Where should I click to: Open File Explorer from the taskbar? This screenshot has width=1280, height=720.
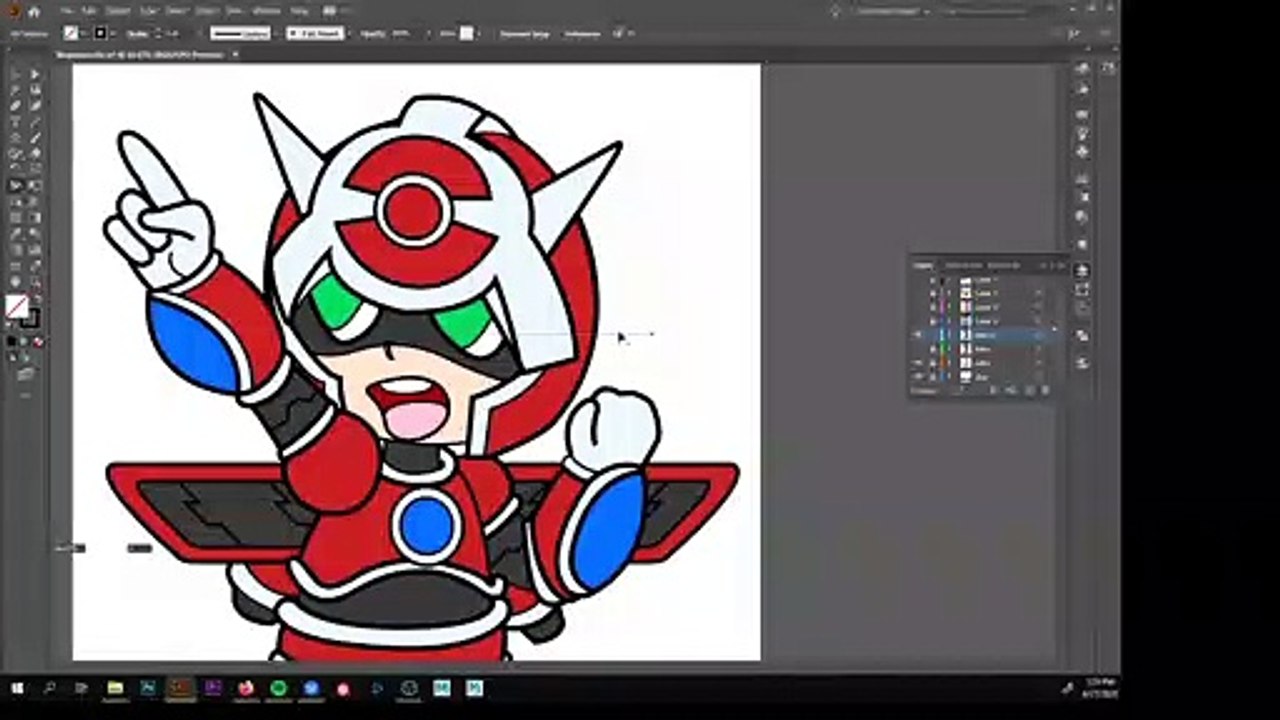tap(115, 688)
